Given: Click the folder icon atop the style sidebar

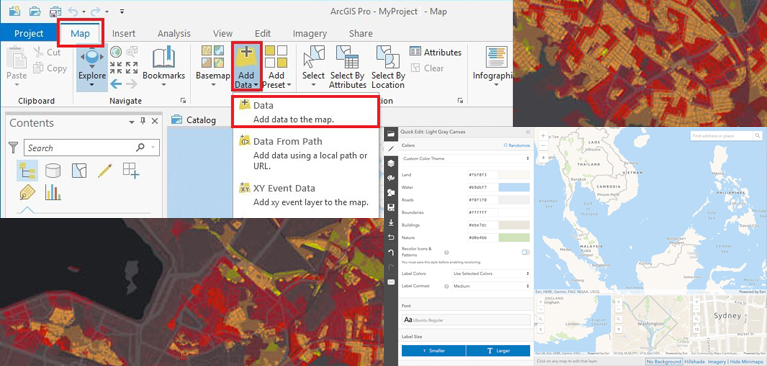Looking at the screenshot, I should click(x=391, y=133).
